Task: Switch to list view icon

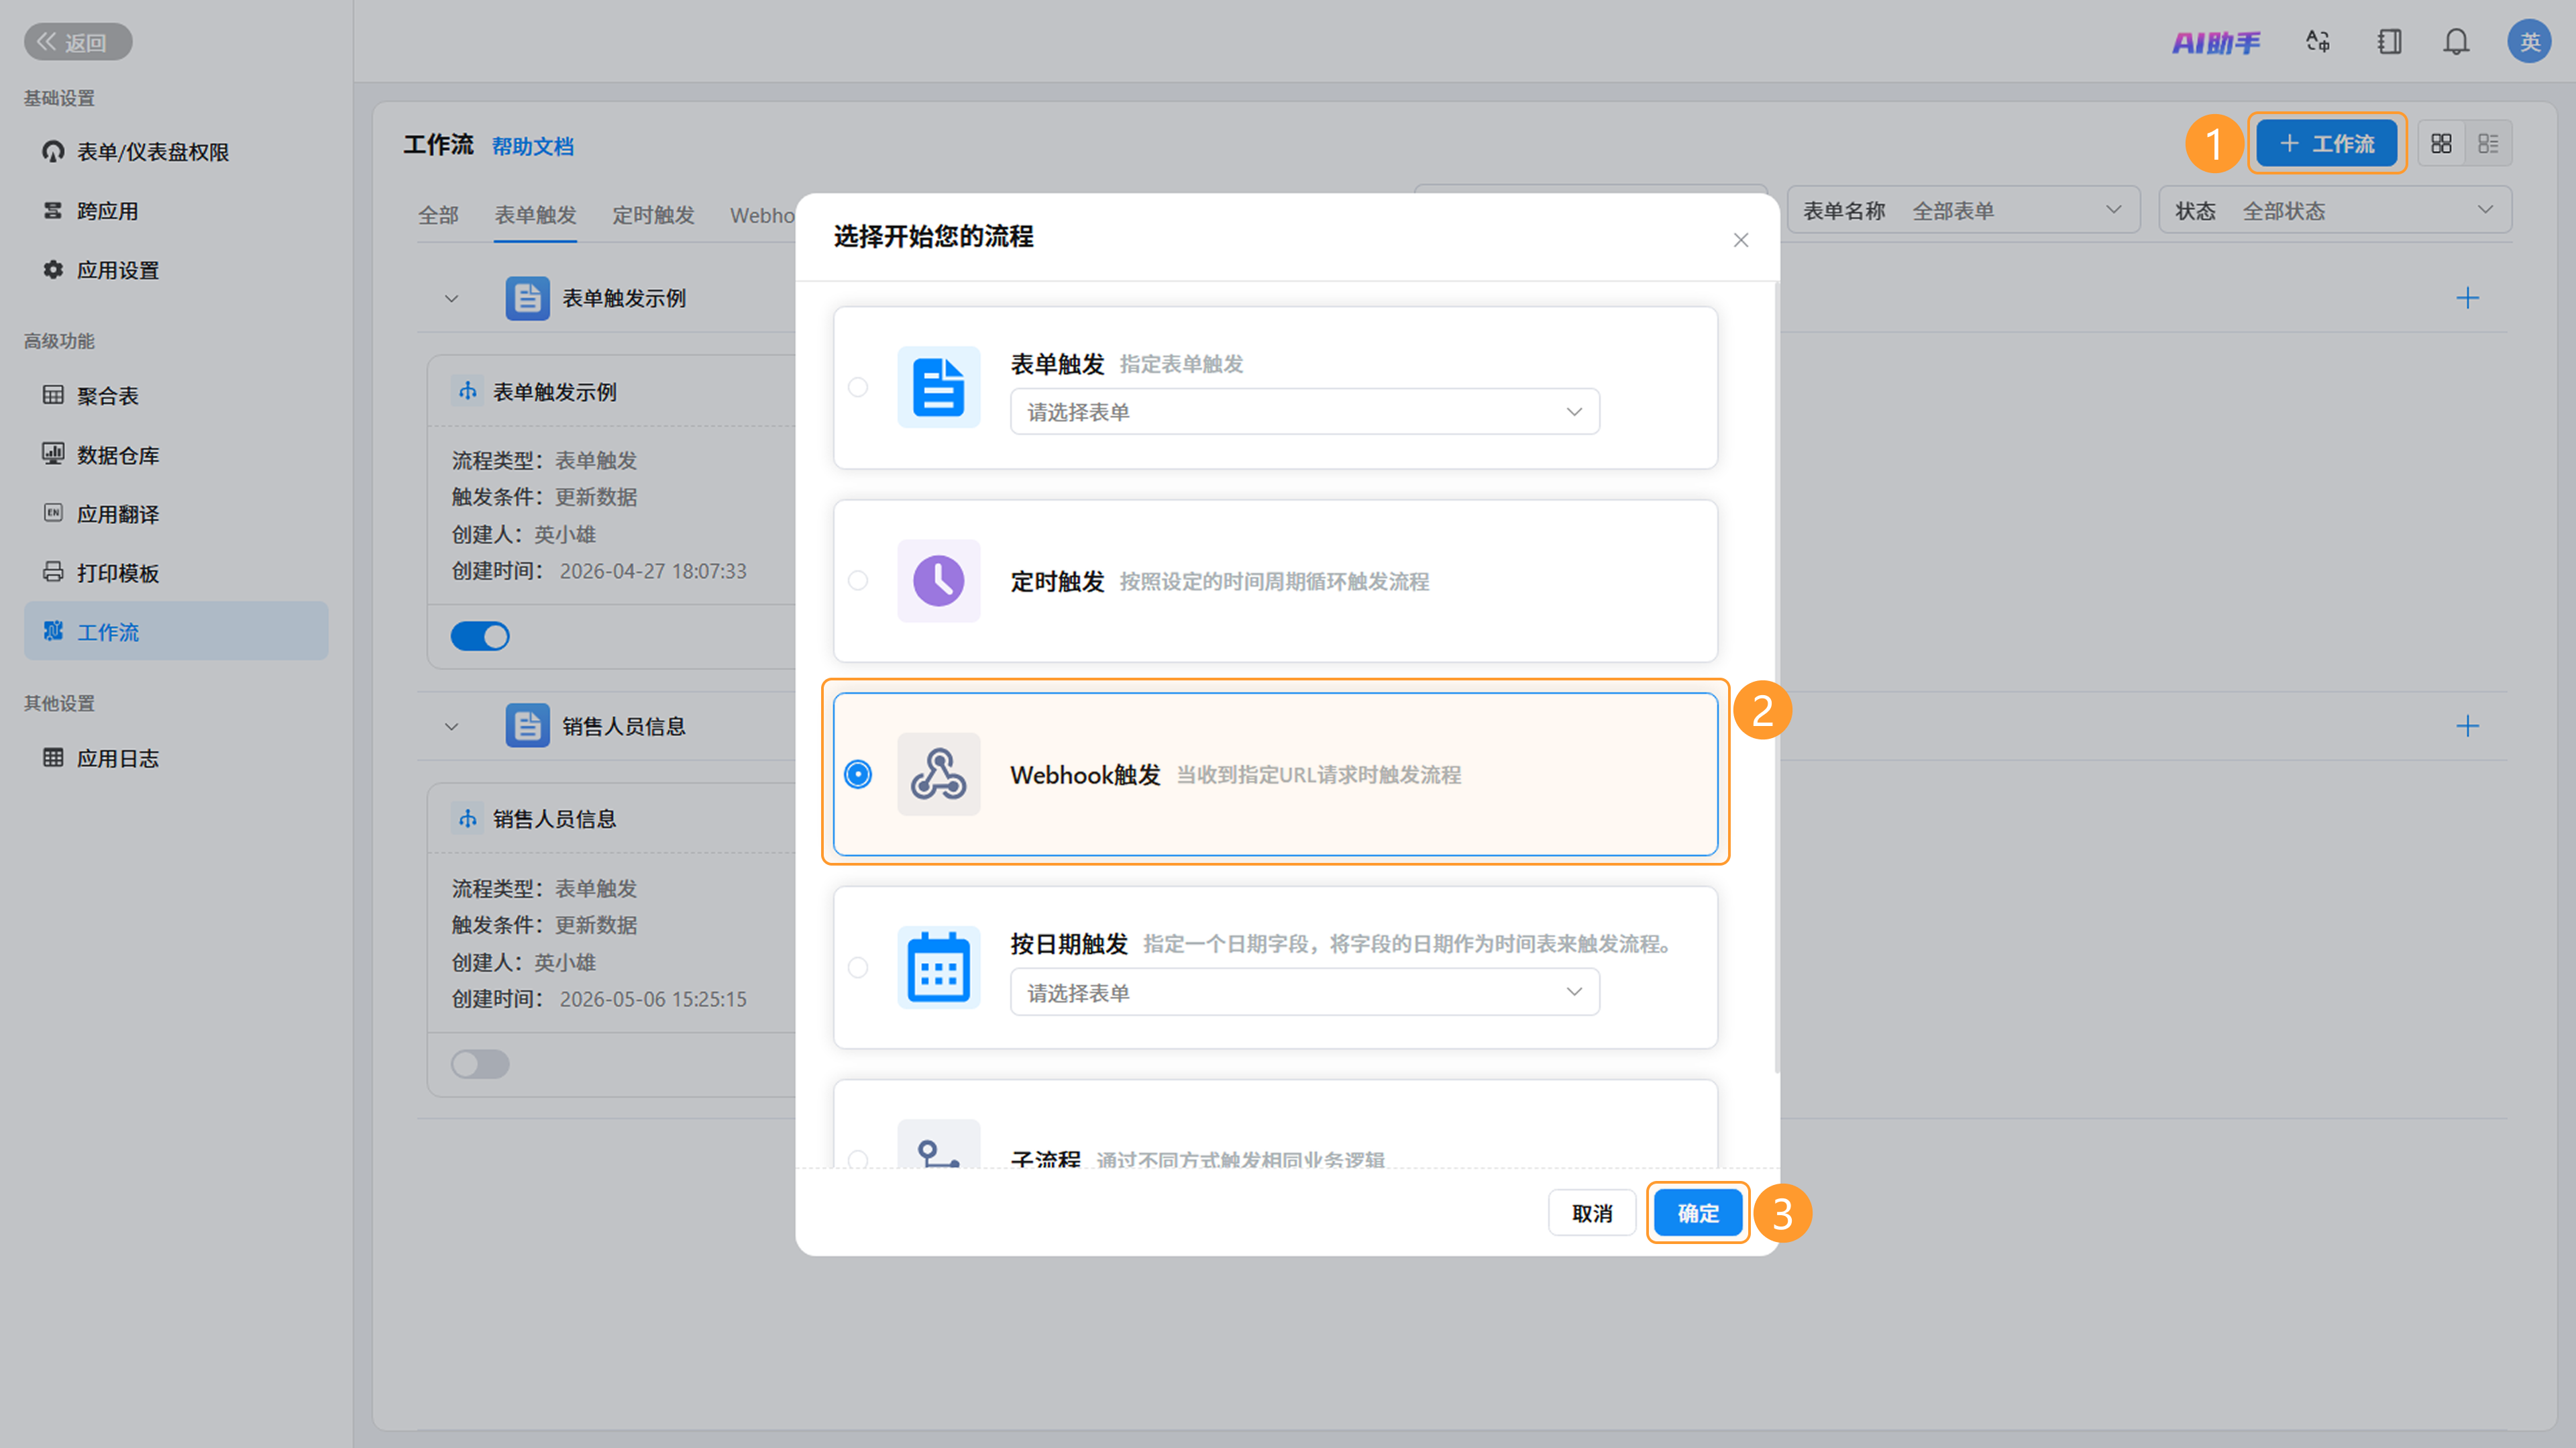Action: pos(2488,144)
